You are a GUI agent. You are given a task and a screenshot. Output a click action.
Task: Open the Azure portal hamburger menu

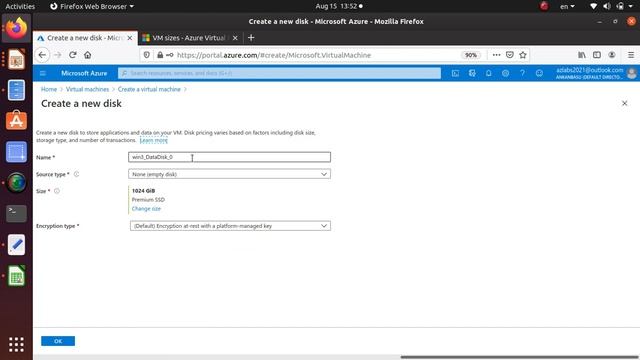pyautogui.click(x=43, y=73)
